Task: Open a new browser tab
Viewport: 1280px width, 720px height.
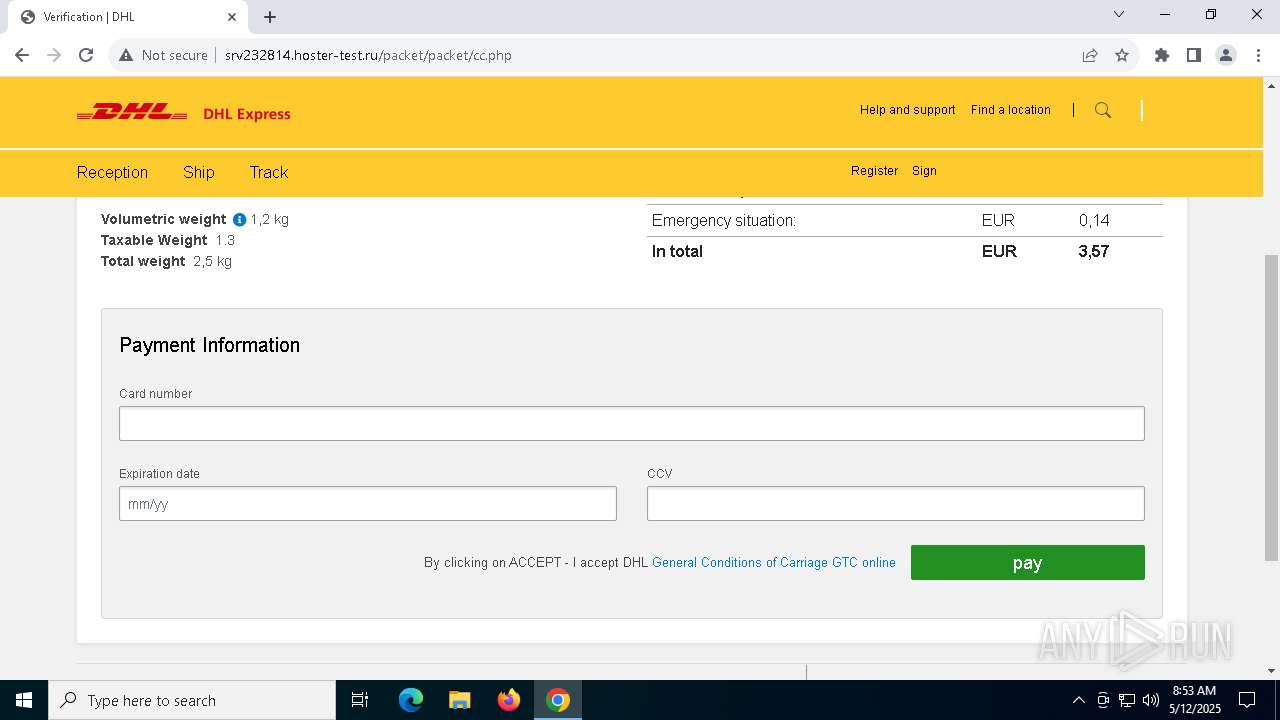Action: (270, 17)
